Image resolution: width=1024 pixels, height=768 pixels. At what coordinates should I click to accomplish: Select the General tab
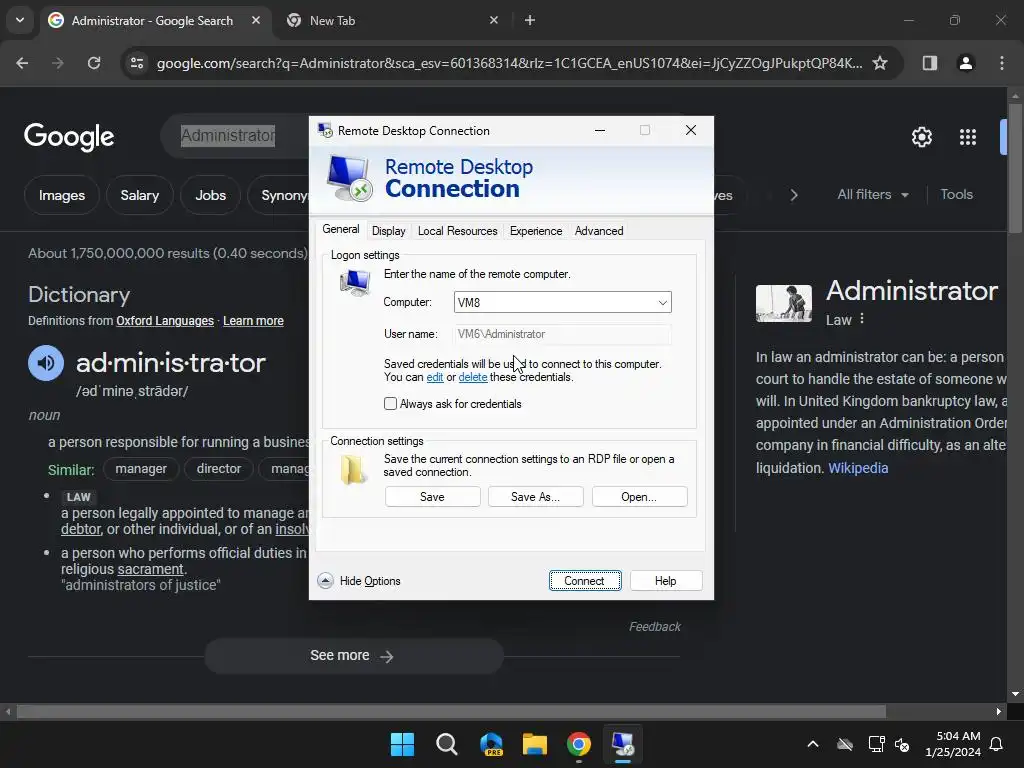(x=340, y=229)
